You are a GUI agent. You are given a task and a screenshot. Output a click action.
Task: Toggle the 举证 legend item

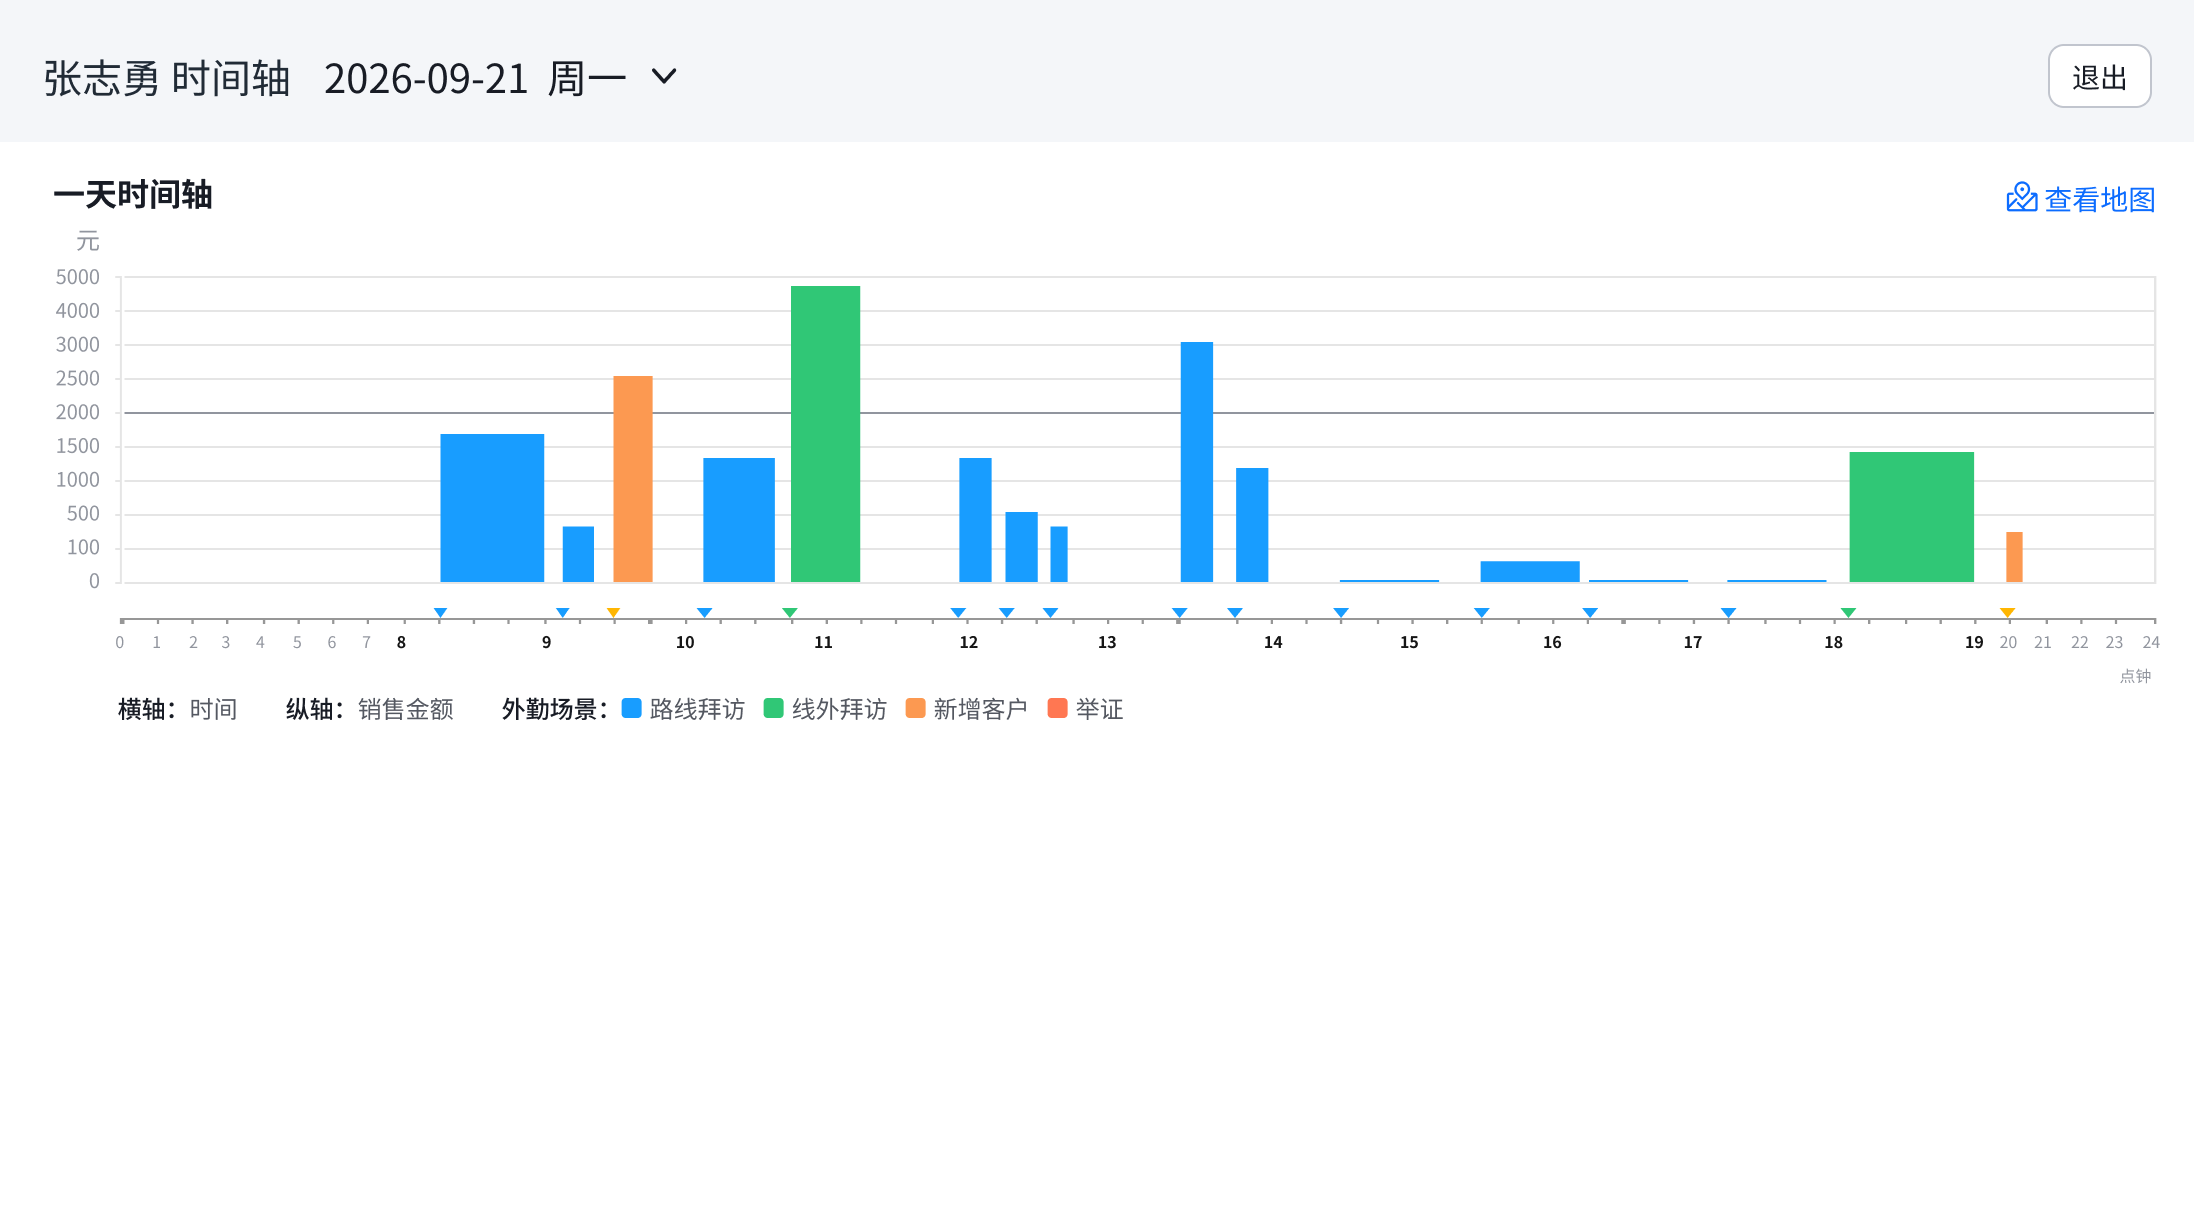(1086, 708)
